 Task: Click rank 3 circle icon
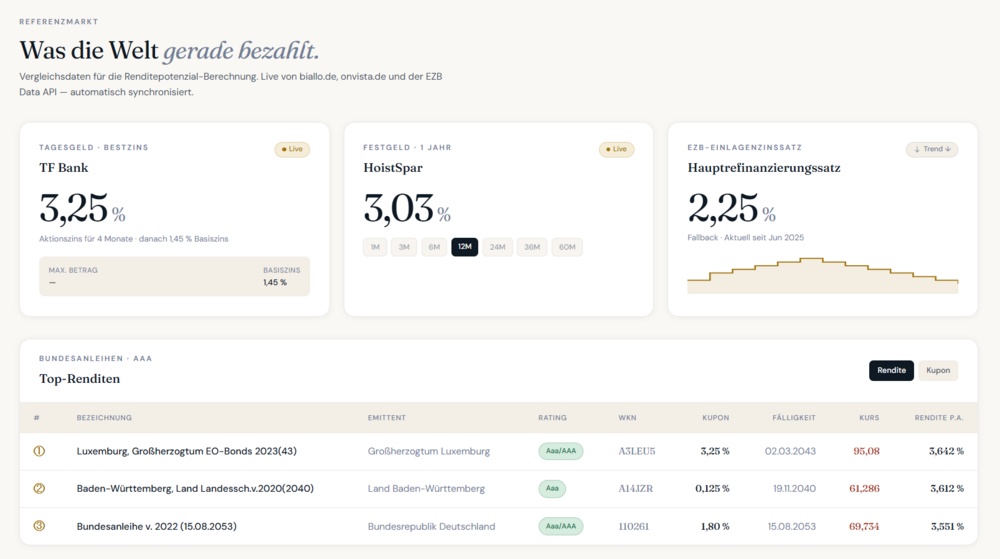point(39,526)
